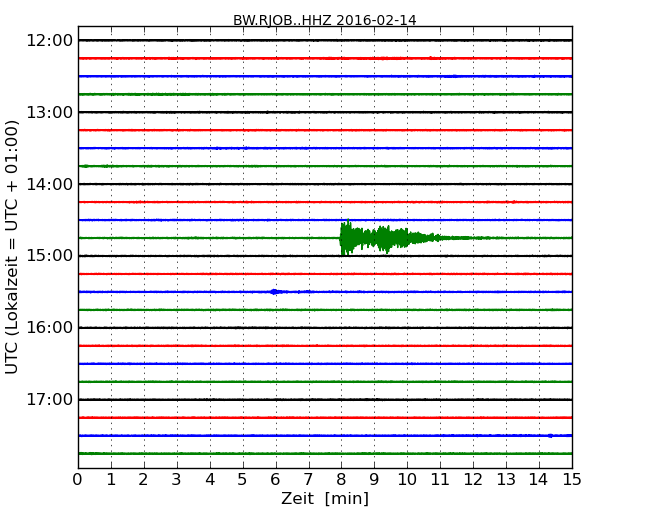Screen dimensions: 650x520
Task: Click the x-axis tick label 0
Action: [78, 480]
